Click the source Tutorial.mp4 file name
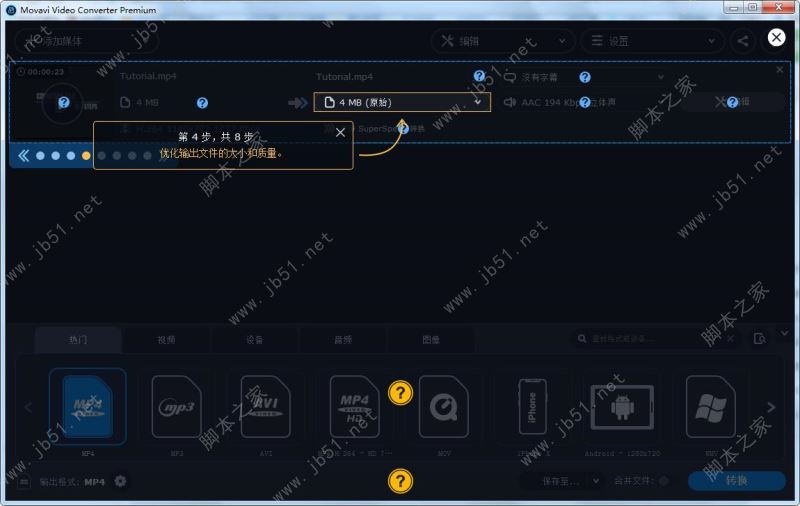 click(148, 76)
